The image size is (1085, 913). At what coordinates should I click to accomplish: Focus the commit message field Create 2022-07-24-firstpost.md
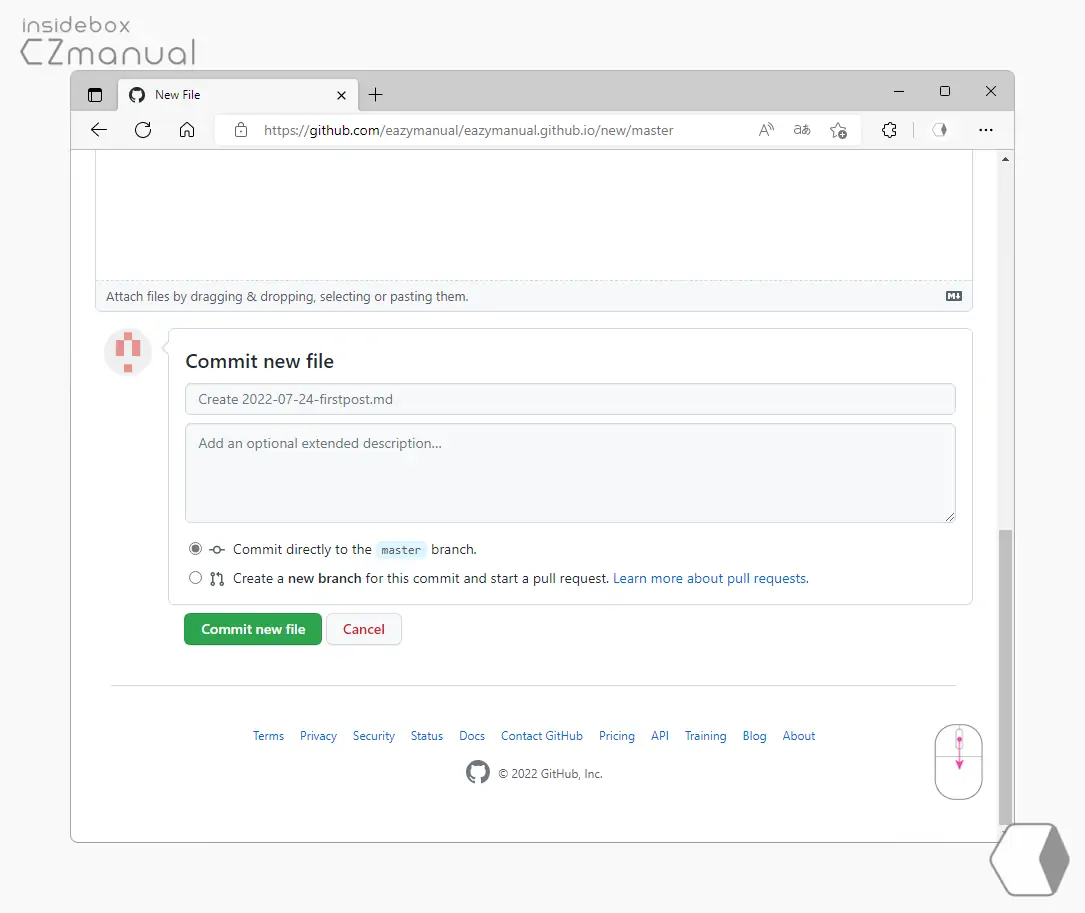570,399
